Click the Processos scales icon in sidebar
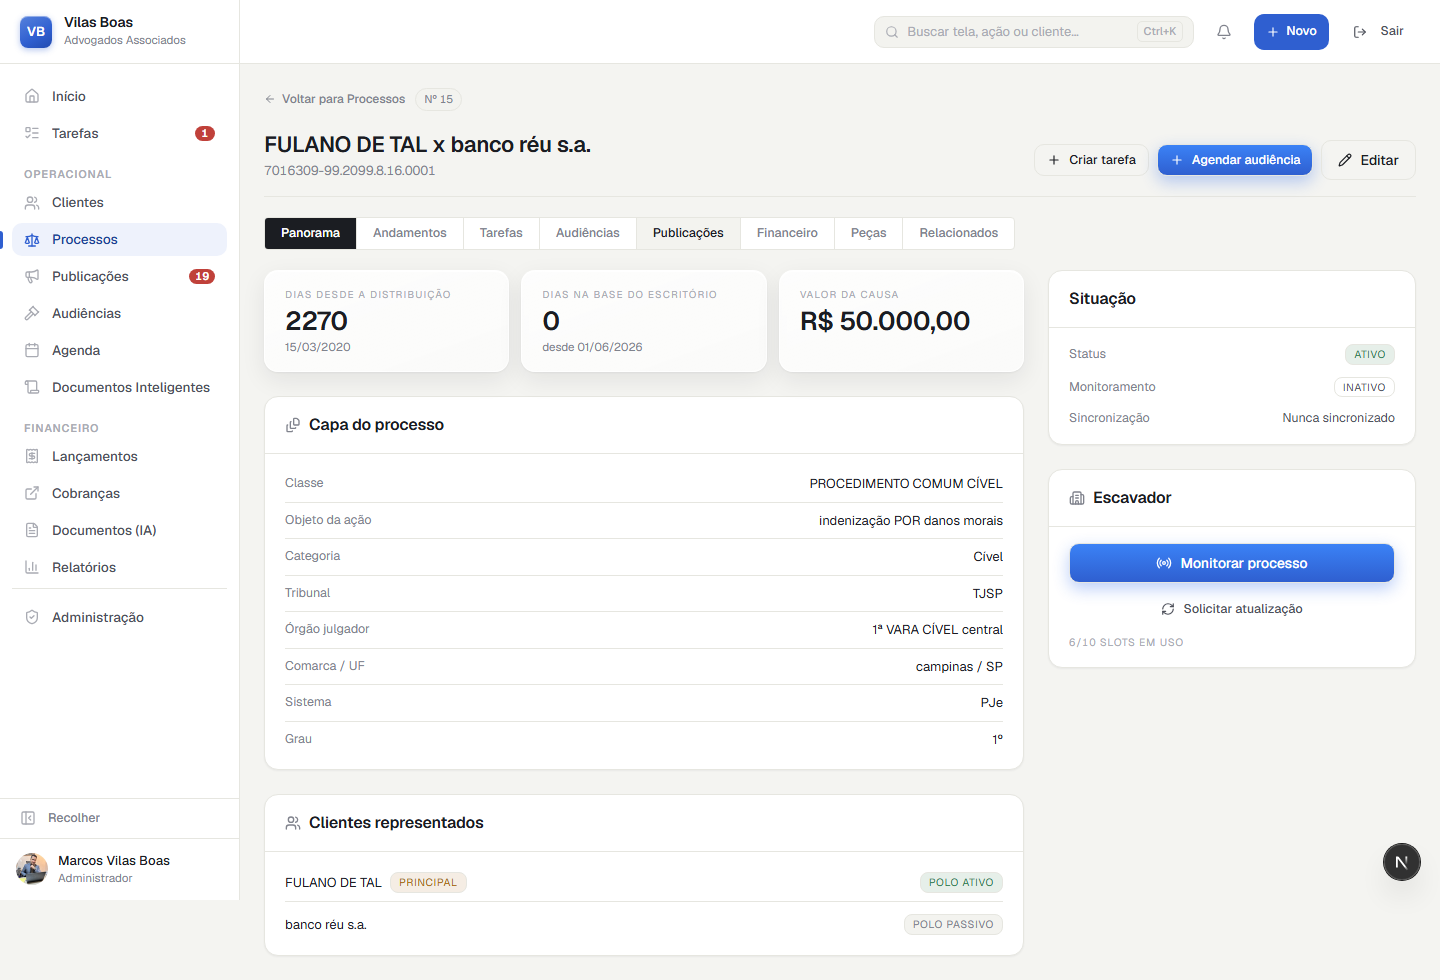The height and width of the screenshot is (980, 1440). [x=32, y=240]
